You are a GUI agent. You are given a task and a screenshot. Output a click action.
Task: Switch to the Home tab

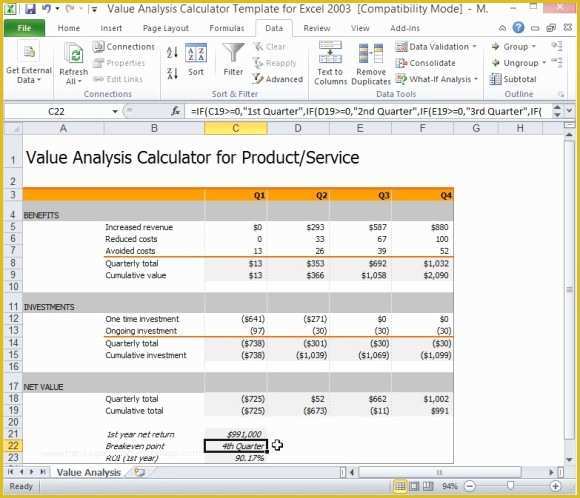point(69,28)
